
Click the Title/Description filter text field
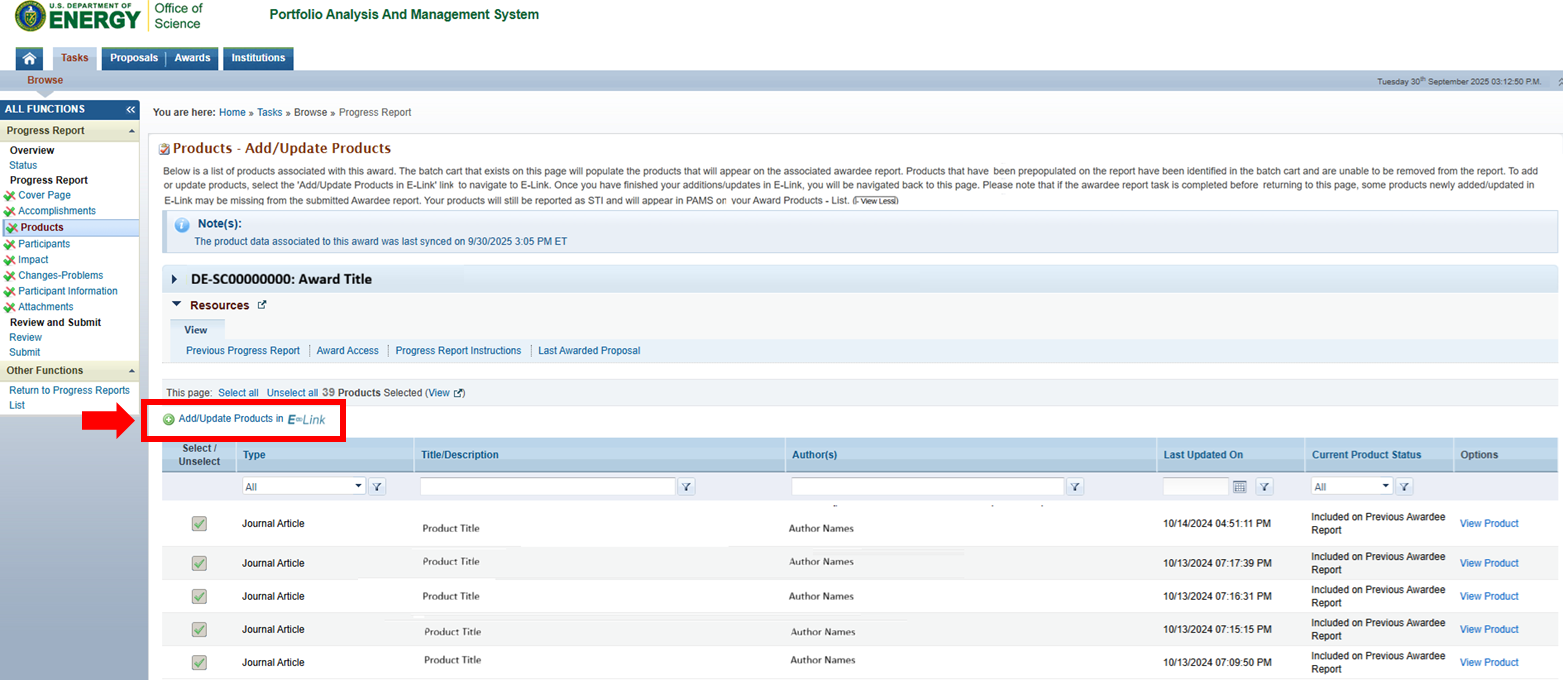(x=548, y=487)
